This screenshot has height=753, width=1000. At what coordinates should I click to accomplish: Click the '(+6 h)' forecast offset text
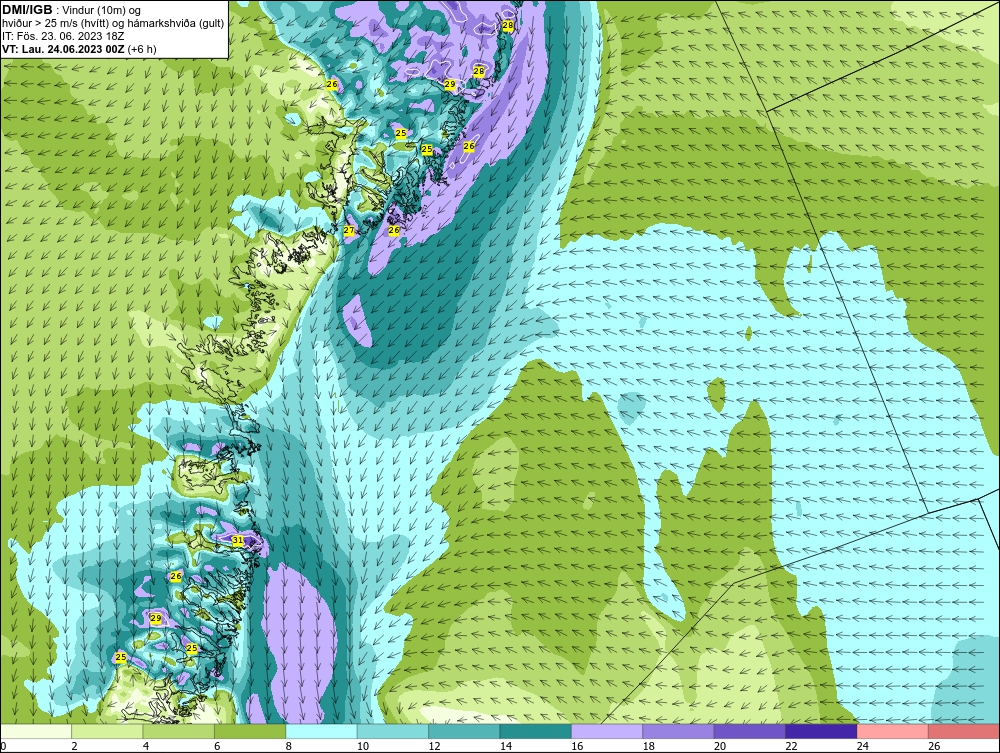click(x=142, y=49)
